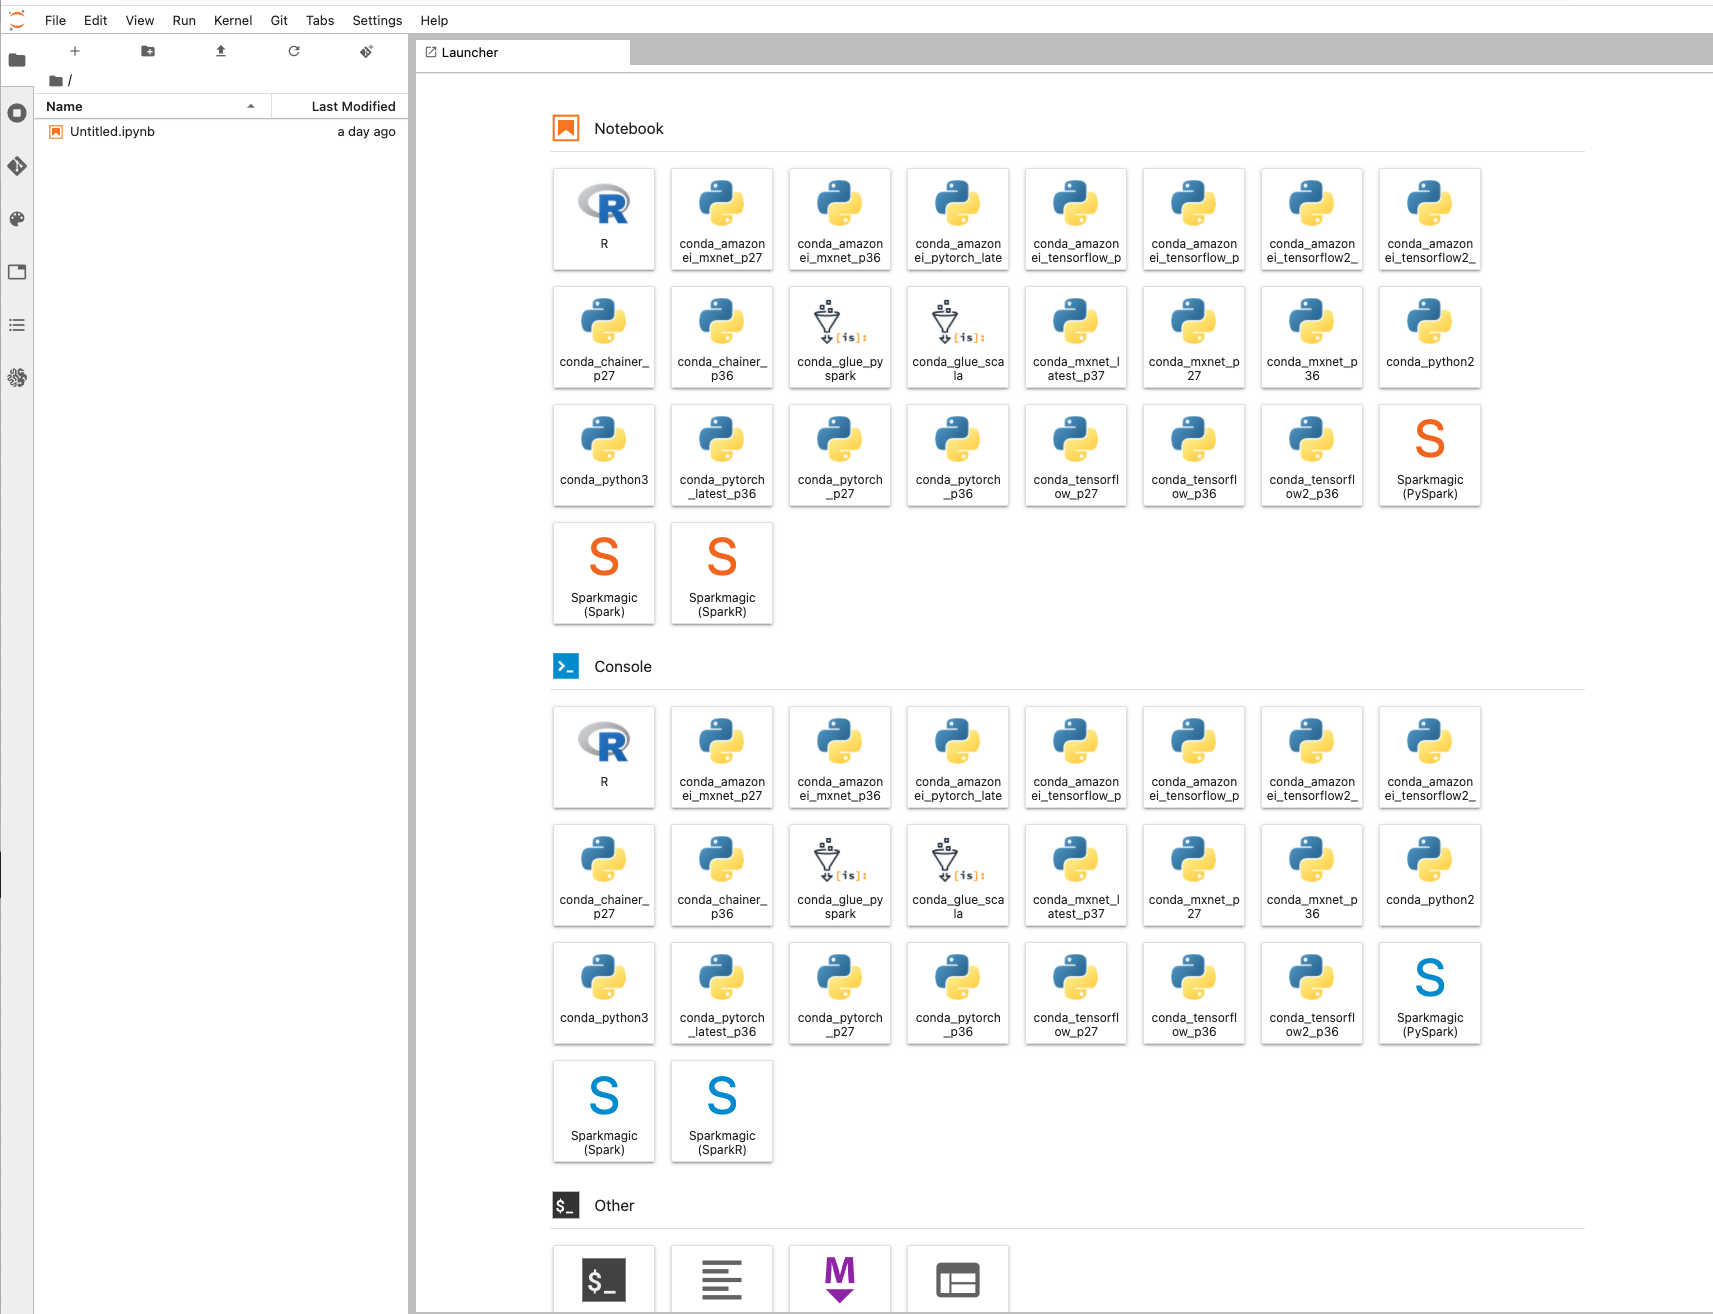This screenshot has width=1713, height=1314.
Task: Create a conda_python3 notebook
Action: (x=604, y=454)
